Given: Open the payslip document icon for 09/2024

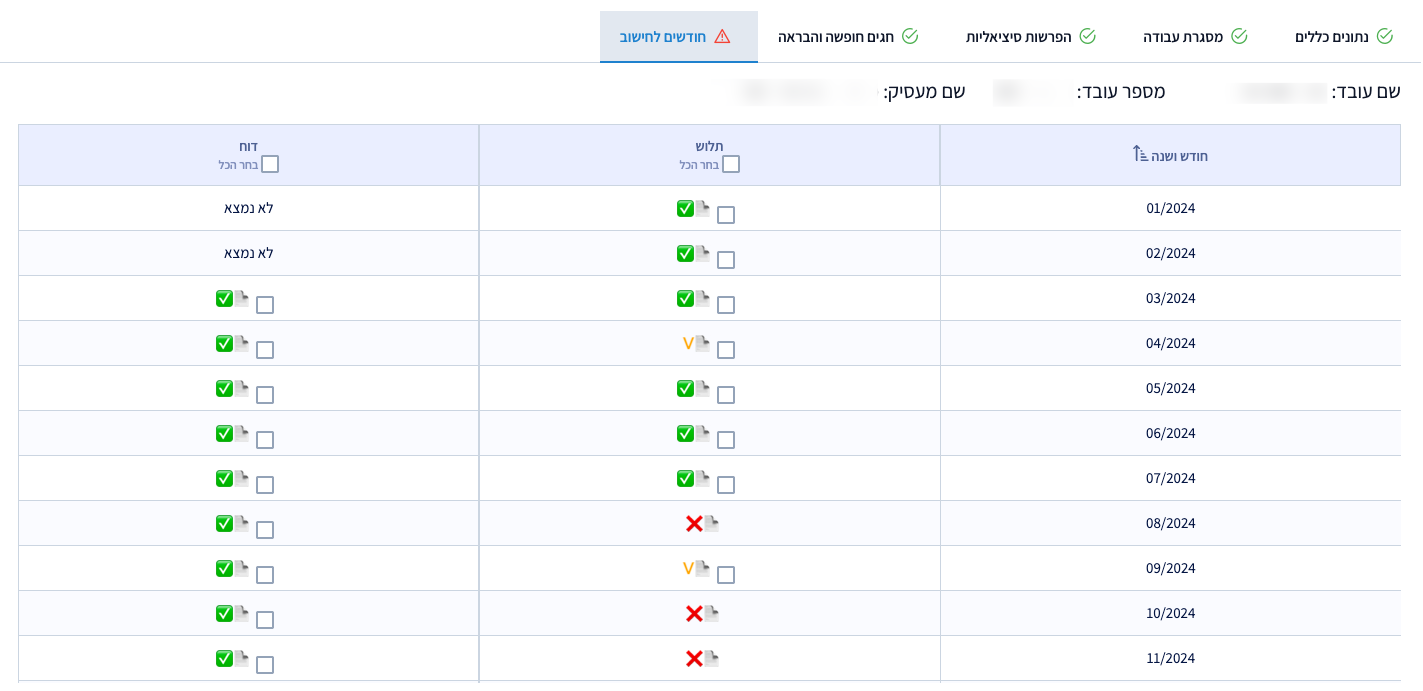Looking at the screenshot, I should [x=703, y=568].
